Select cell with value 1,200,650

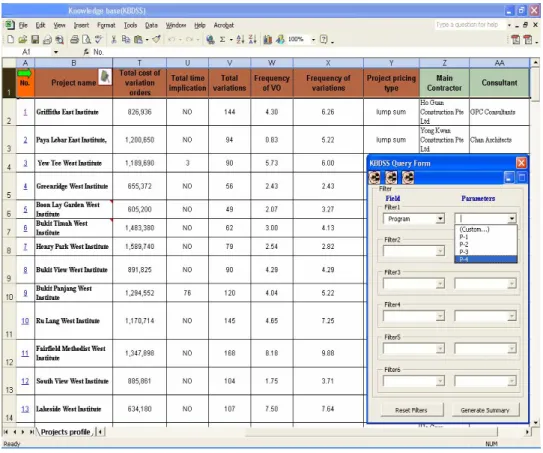pos(140,140)
